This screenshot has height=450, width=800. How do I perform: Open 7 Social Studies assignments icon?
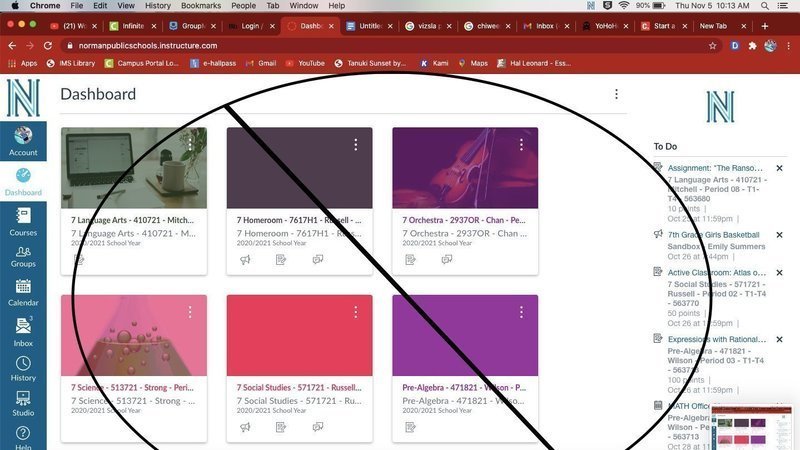[x=281, y=427]
